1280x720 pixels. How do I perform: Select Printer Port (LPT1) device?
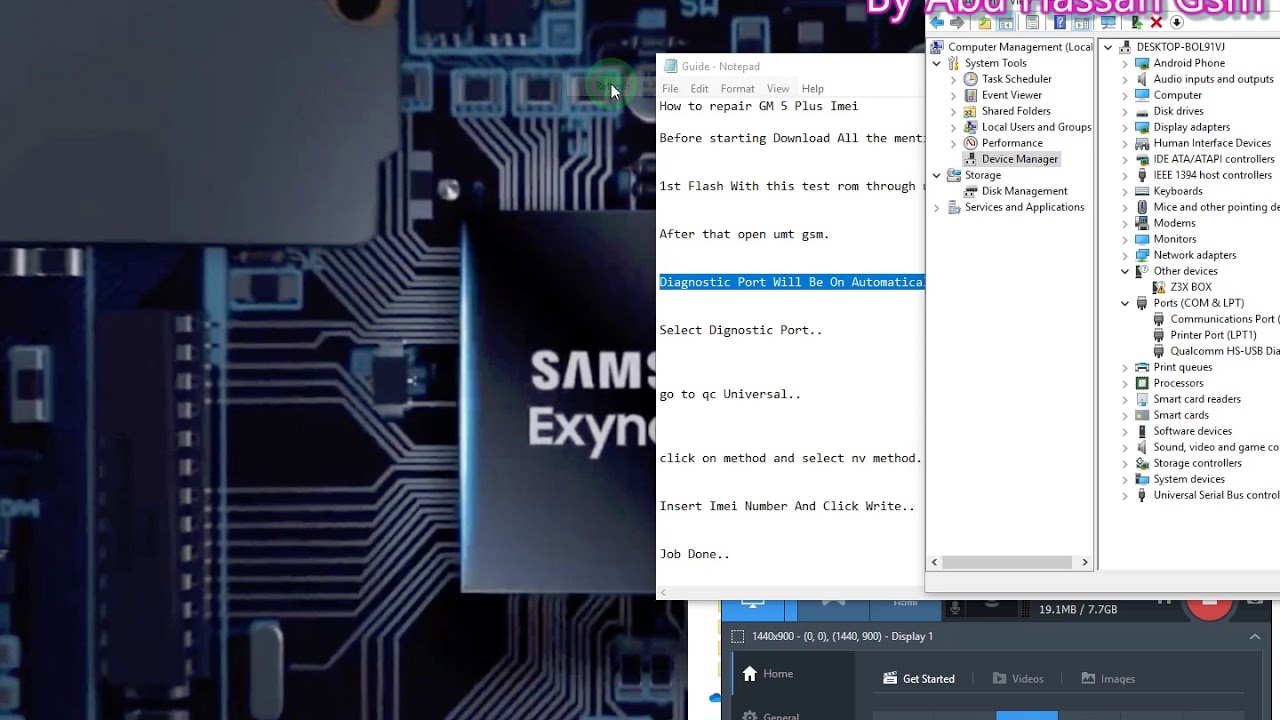point(1204,335)
